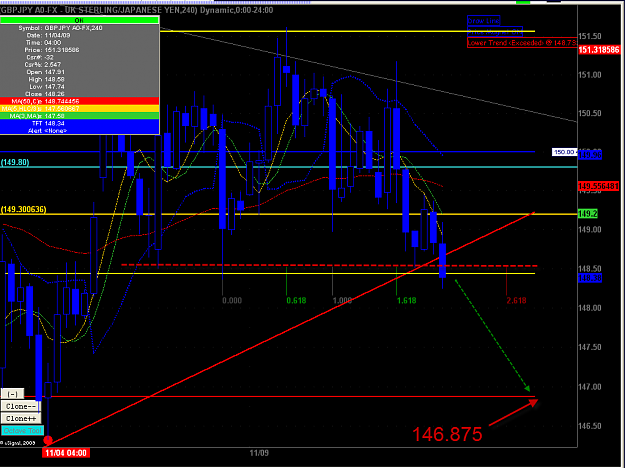Click the (-) collapse button
This screenshot has width=625, height=468.
[12, 394]
